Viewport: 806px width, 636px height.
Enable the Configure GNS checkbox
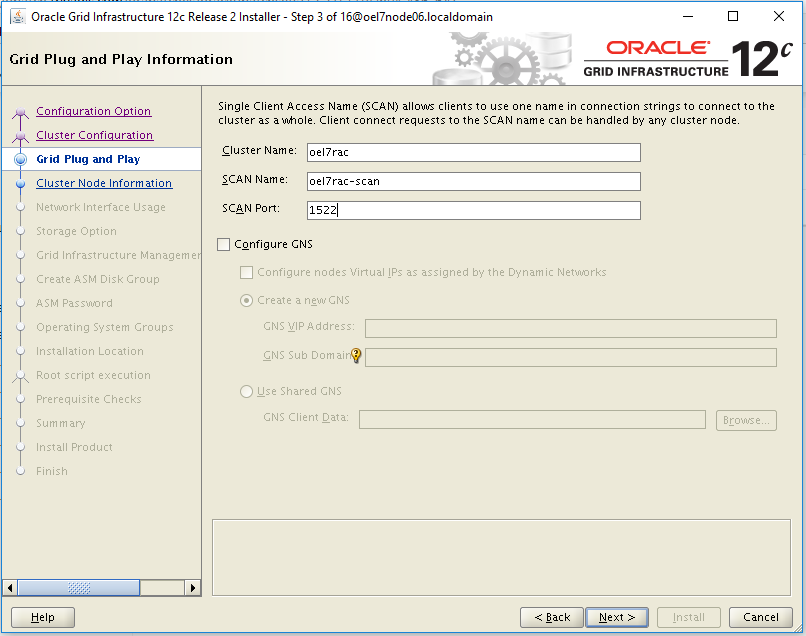click(x=224, y=244)
